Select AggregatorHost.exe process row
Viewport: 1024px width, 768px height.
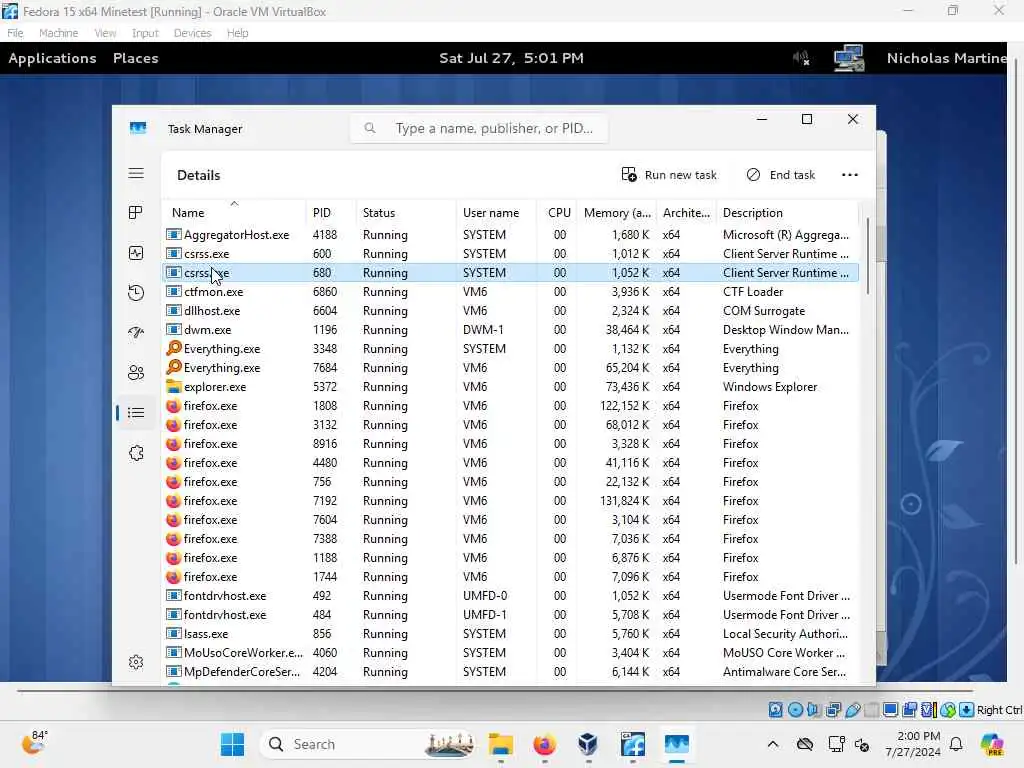(x=510, y=234)
